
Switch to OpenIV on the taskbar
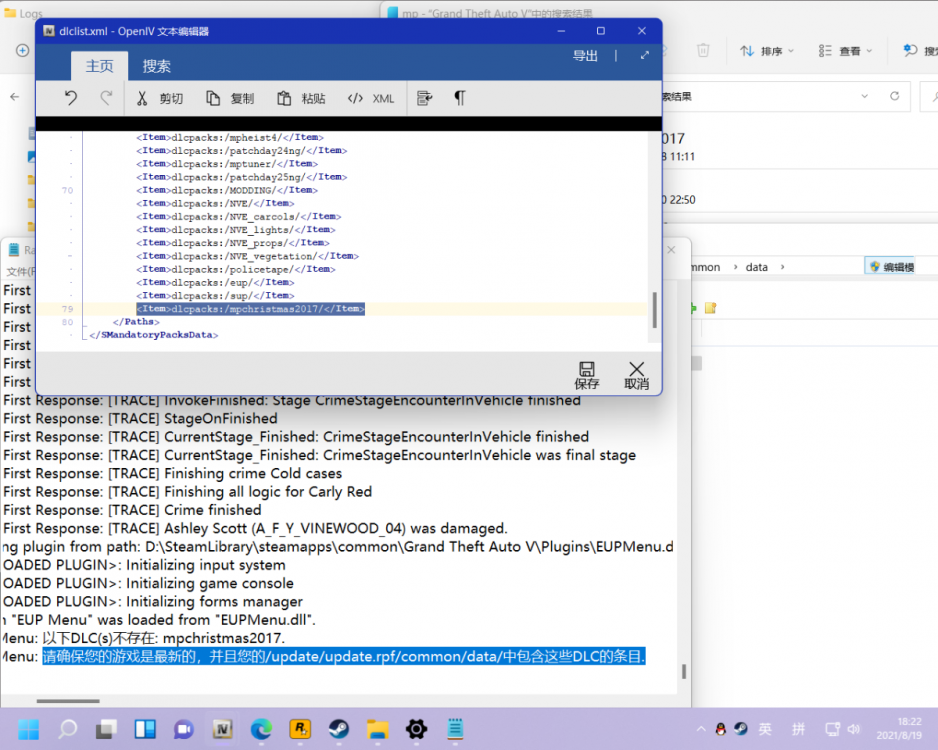pos(223,730)
